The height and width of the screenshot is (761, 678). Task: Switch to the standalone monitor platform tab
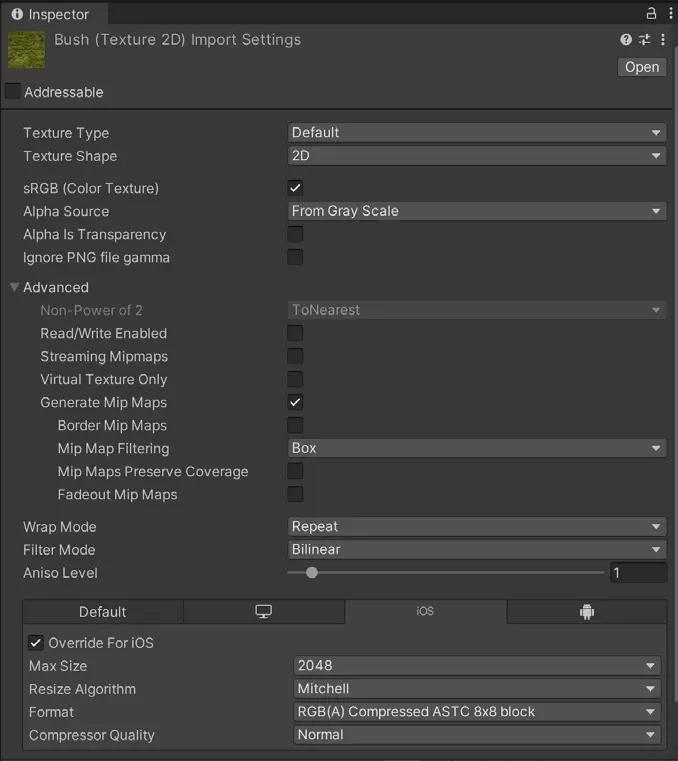point(264,612)
